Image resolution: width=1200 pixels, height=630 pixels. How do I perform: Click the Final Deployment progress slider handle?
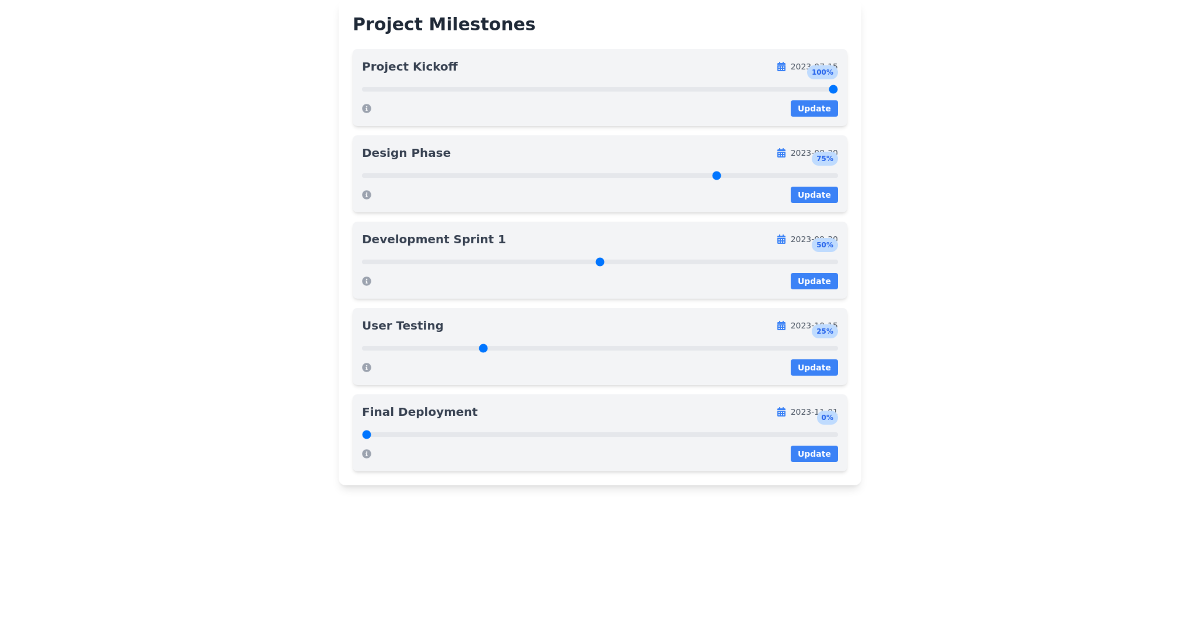[x=366, y=434]
